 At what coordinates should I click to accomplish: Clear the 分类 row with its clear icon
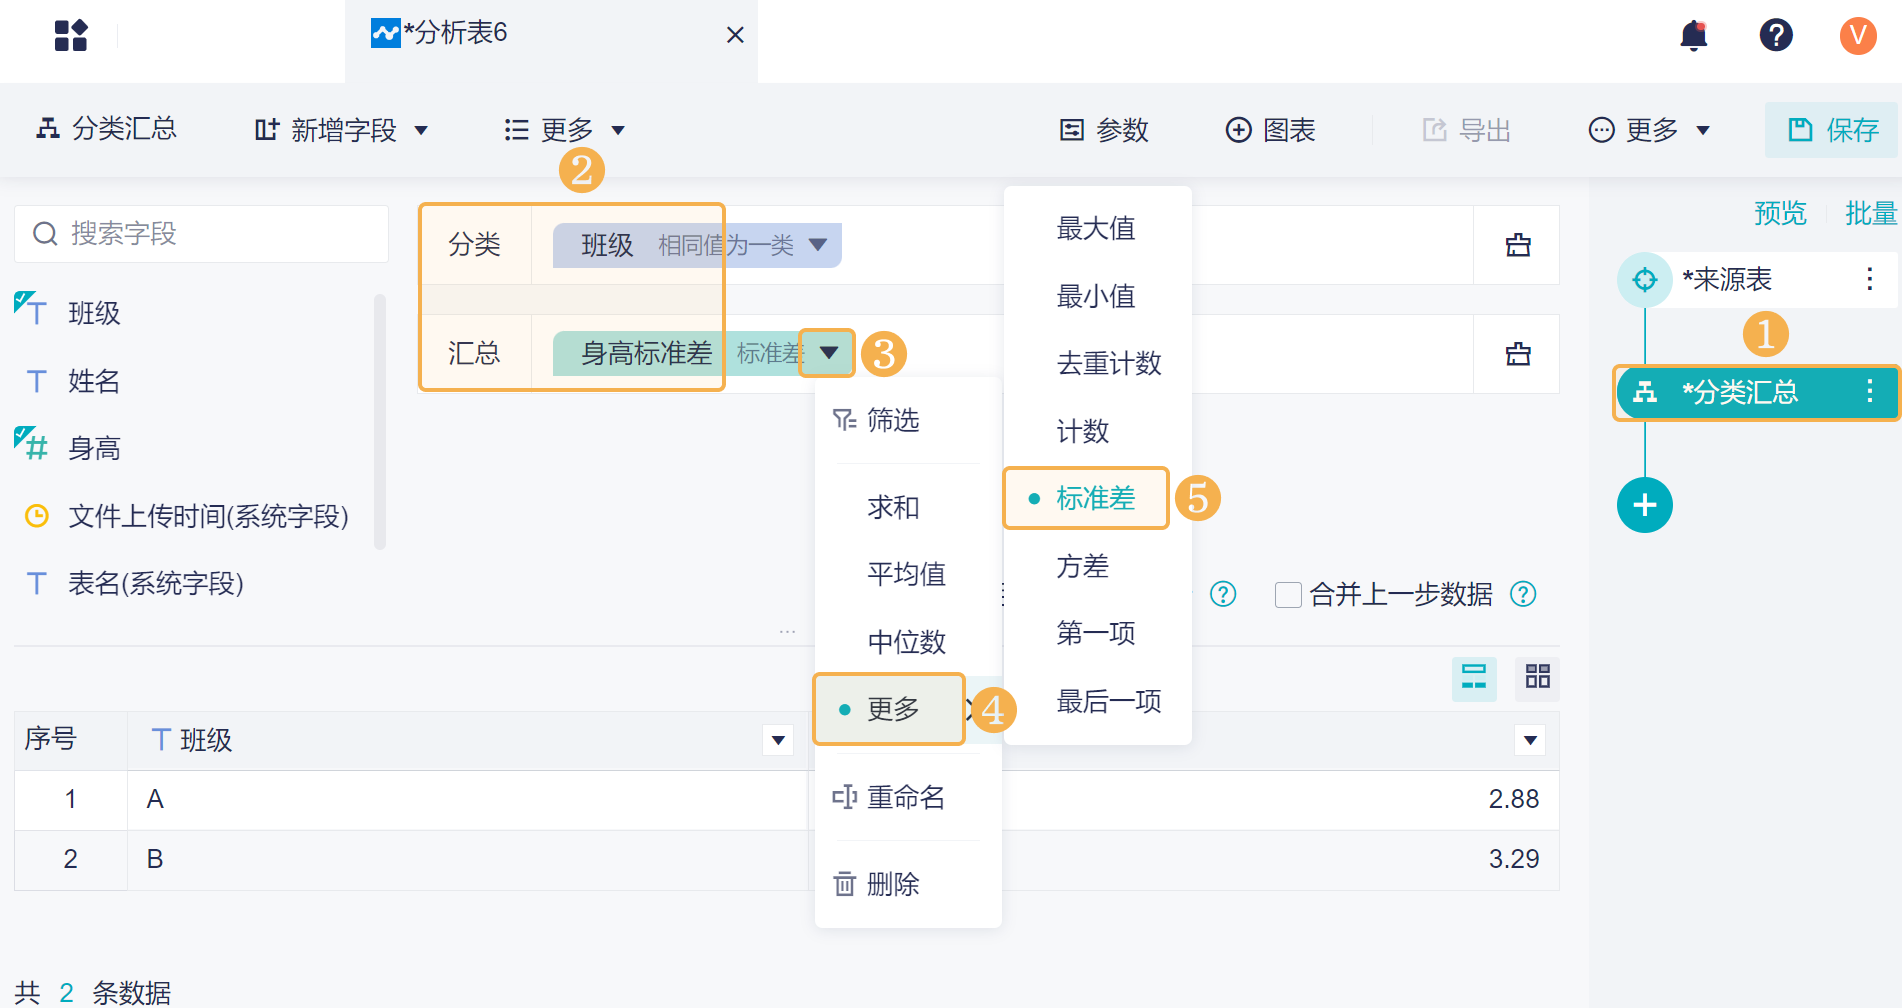[x=1518, y=245]
